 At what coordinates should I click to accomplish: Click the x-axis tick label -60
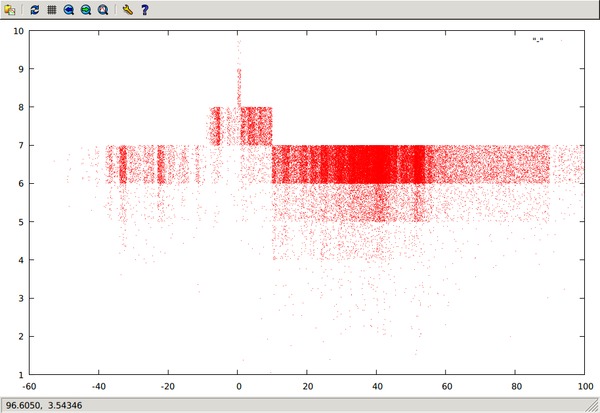(29, 385)
